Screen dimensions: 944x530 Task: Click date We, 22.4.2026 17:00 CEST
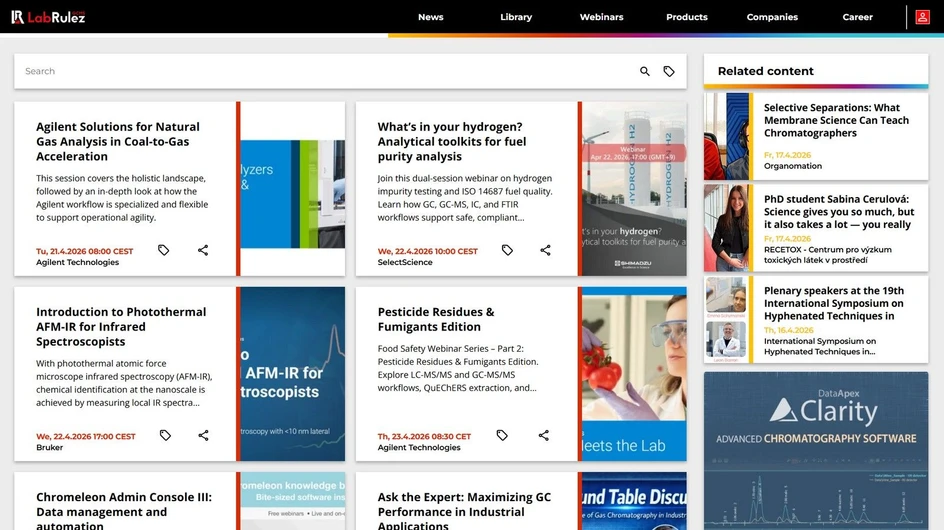(x=86, y=436)
